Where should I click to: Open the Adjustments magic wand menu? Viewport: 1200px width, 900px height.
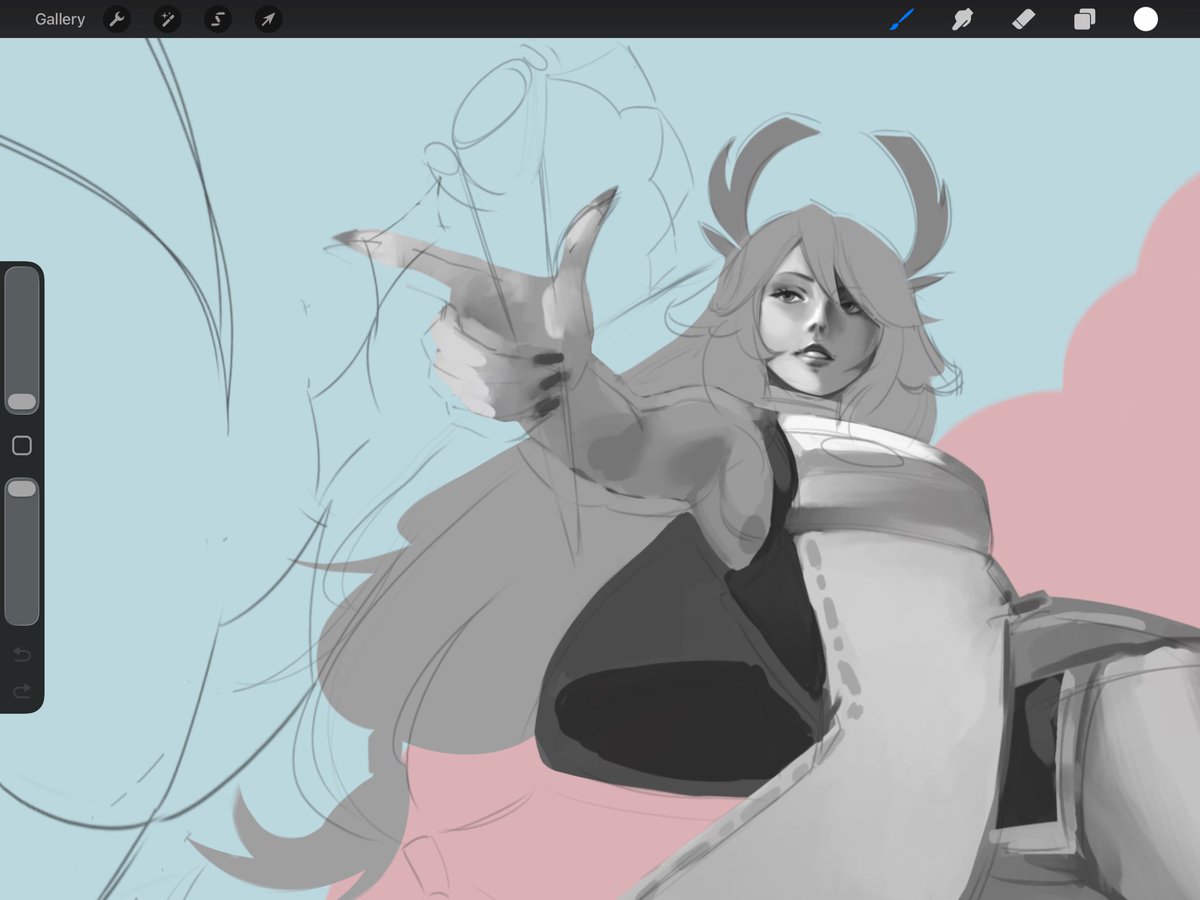167,19
